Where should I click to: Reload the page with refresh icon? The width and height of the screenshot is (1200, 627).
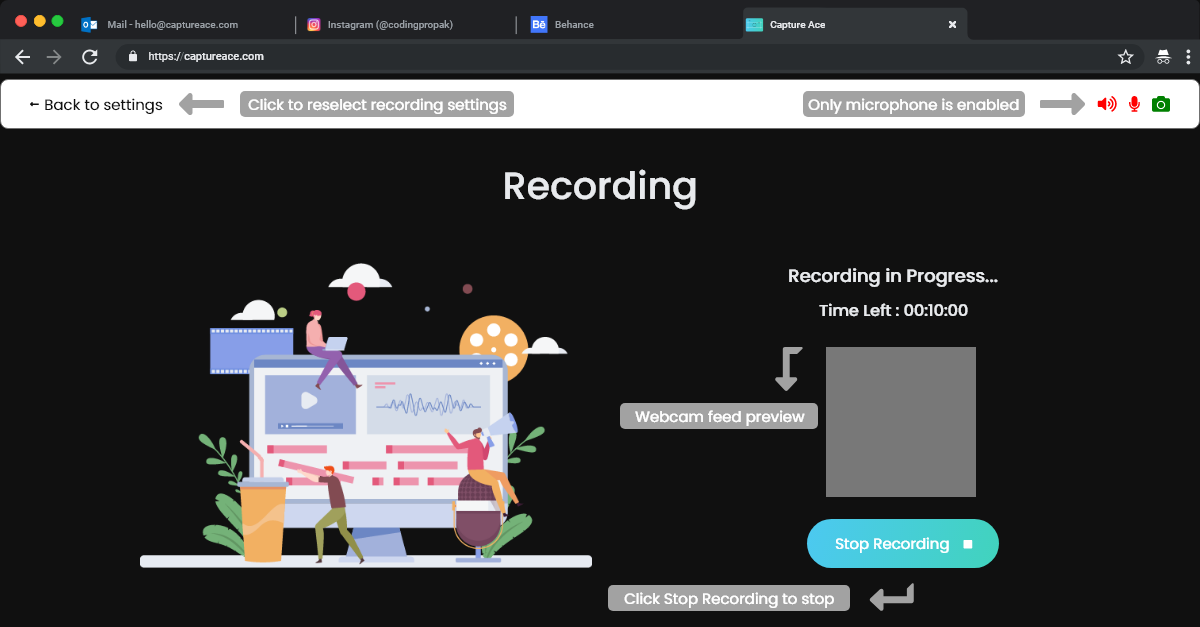pos(89,57)
